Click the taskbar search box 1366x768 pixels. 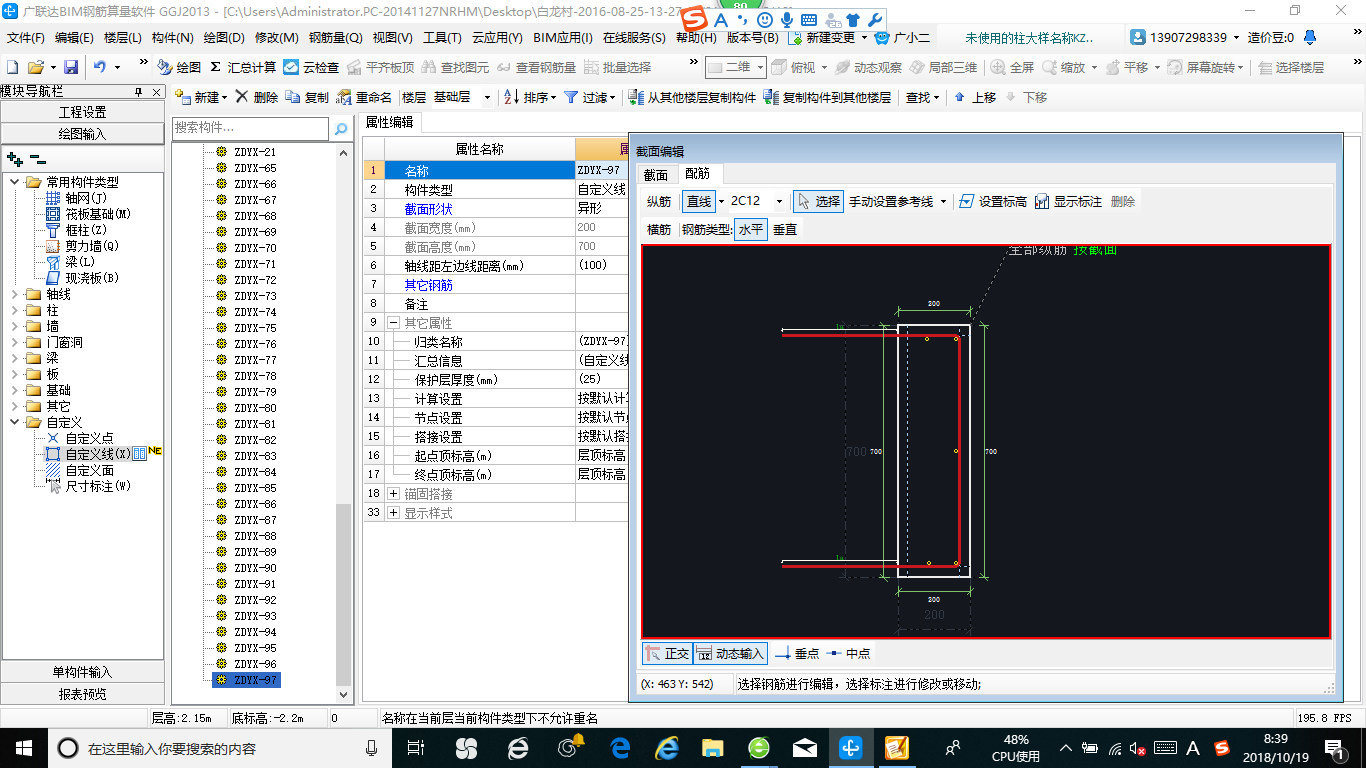220,747
